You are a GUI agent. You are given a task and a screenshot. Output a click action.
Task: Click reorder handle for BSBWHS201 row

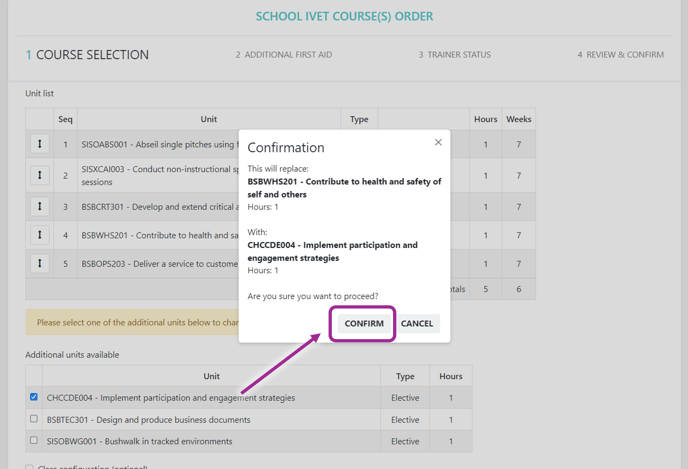tap(39, 235)
